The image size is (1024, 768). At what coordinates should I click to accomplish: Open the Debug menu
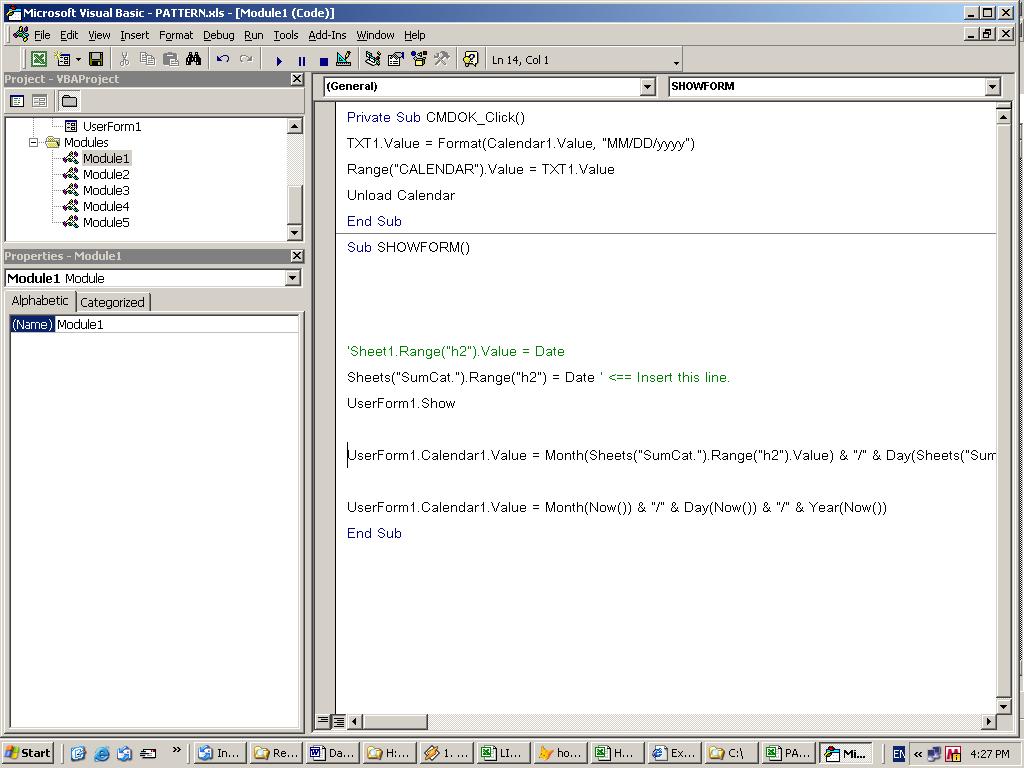[218, 35]
